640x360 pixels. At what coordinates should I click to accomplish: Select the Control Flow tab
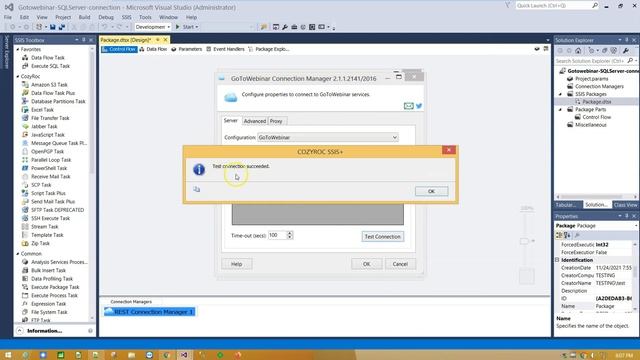click(x=119, y=49)
